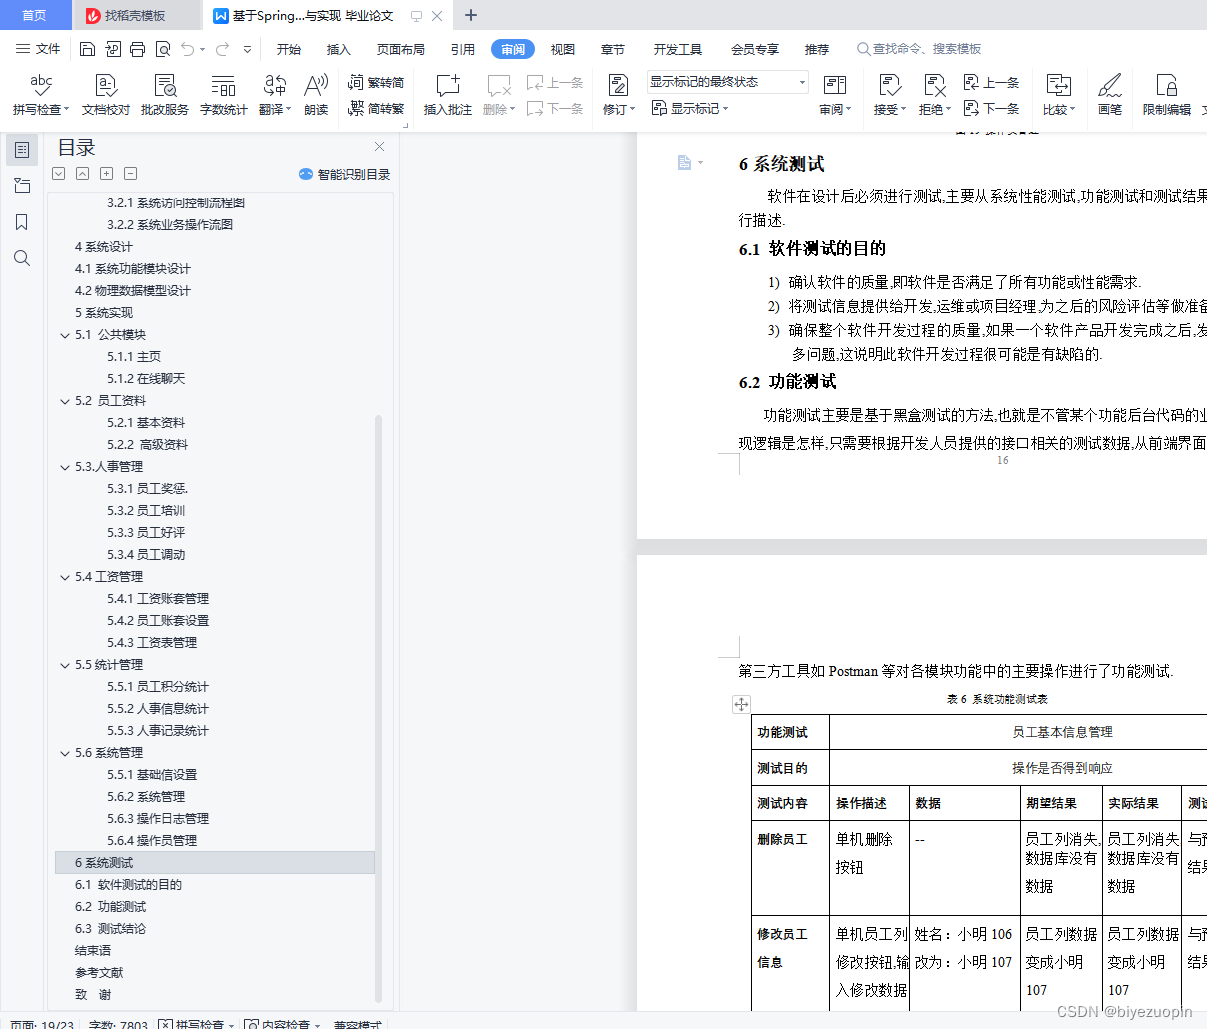Open the document search panel in sidebar
Screen dimensions: 1207x1029
[x=22, y=257]
